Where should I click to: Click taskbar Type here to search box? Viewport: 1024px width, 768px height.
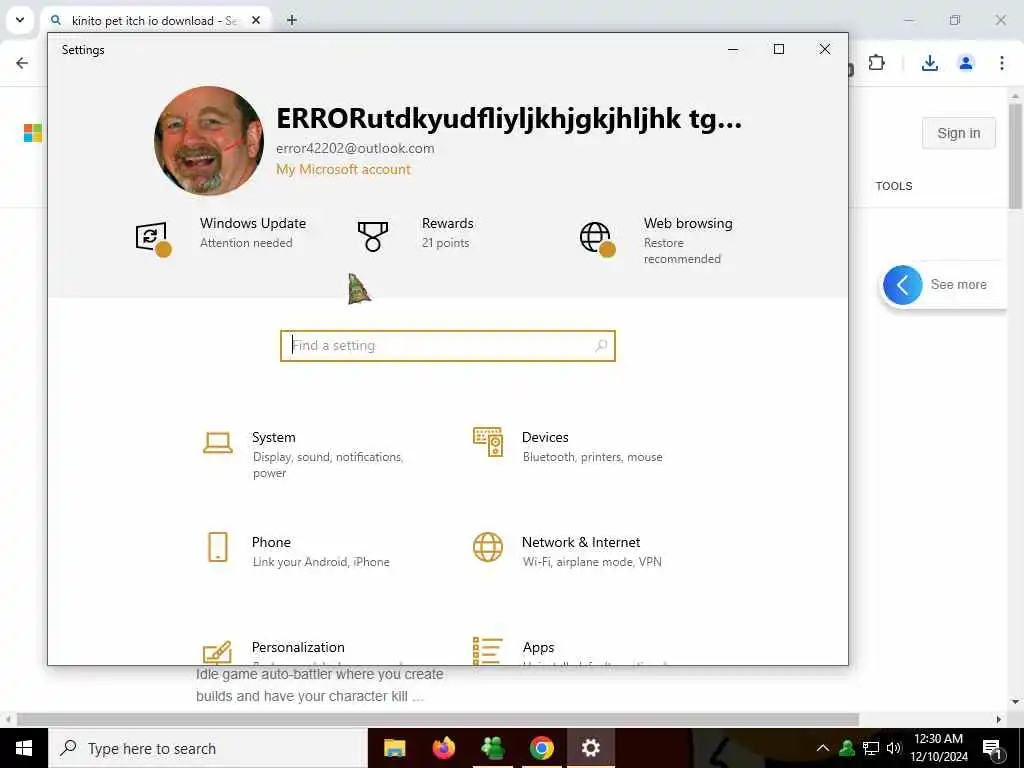coord(208,748)
